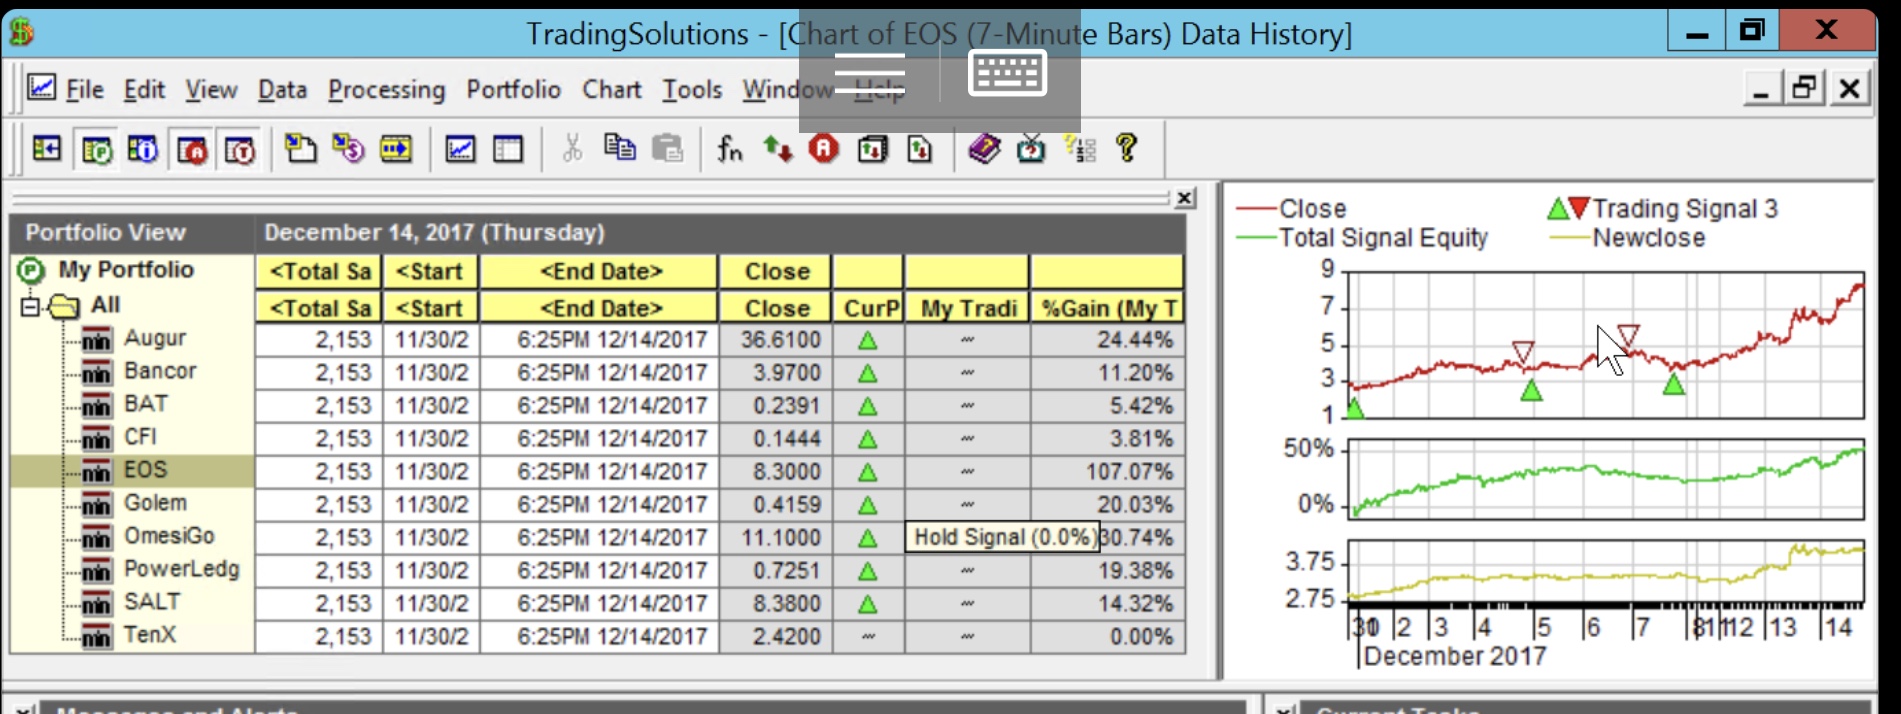The height and width of the screenshot is (714, 1901).
Task: Click the Paste clipboard icon
Action: [x=667, y=149]
